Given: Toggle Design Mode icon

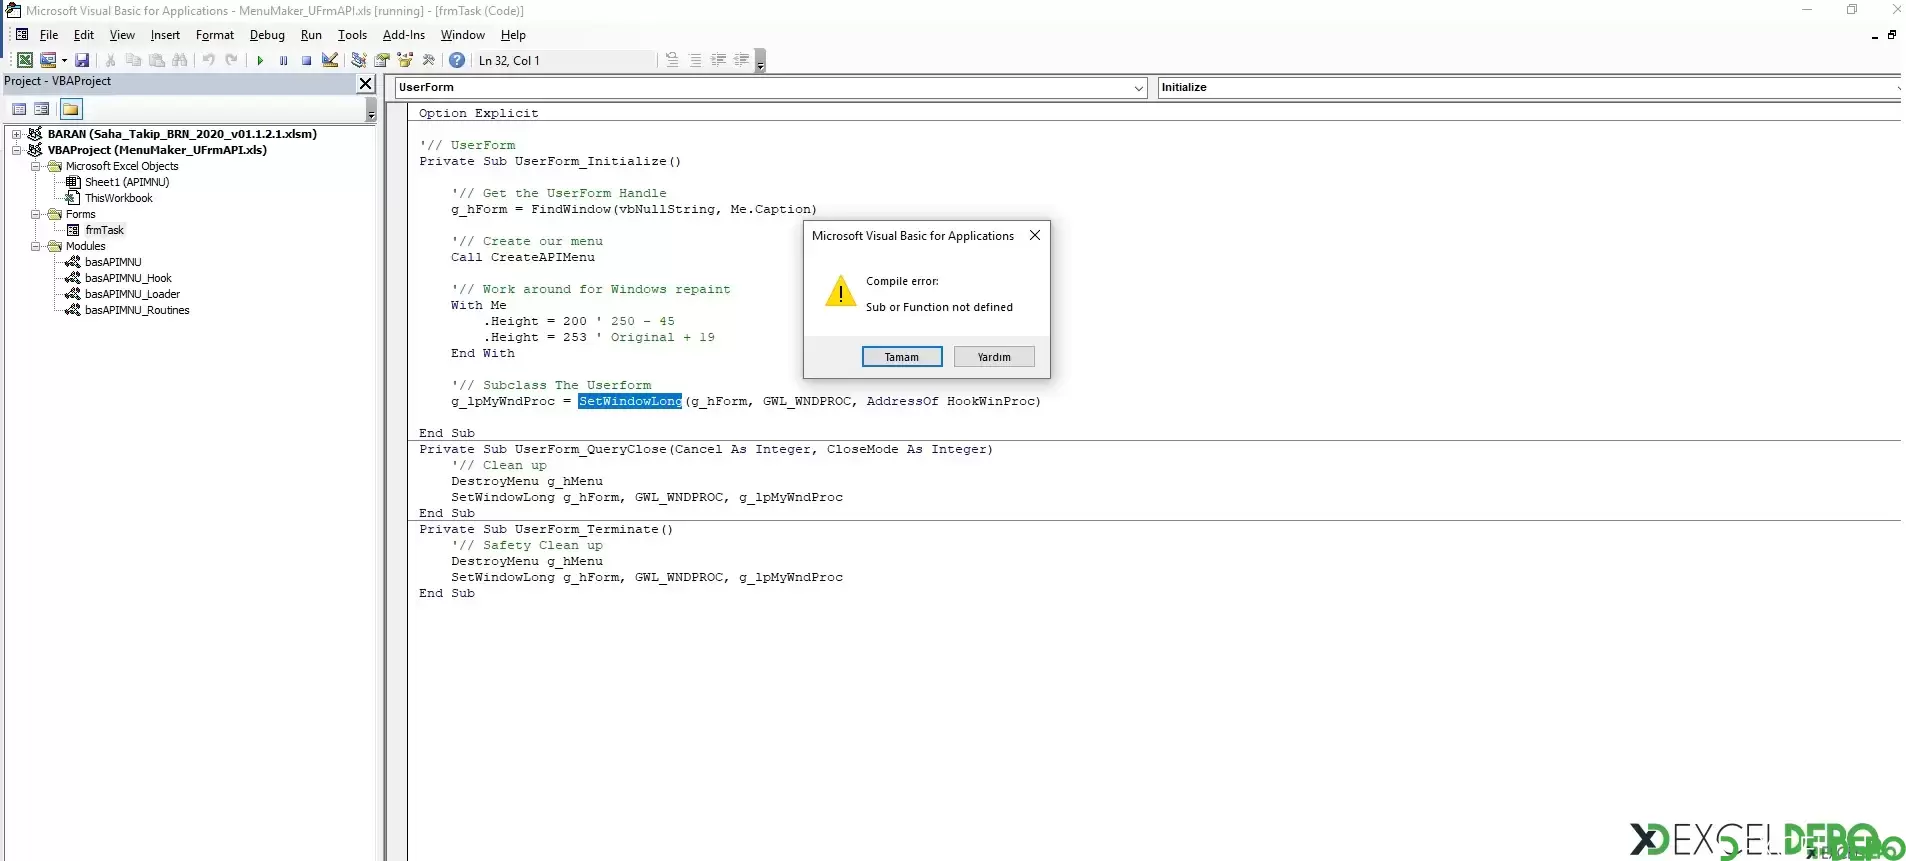Looking at the screenshot, I should pyautogui.click(x=329, y=60).
